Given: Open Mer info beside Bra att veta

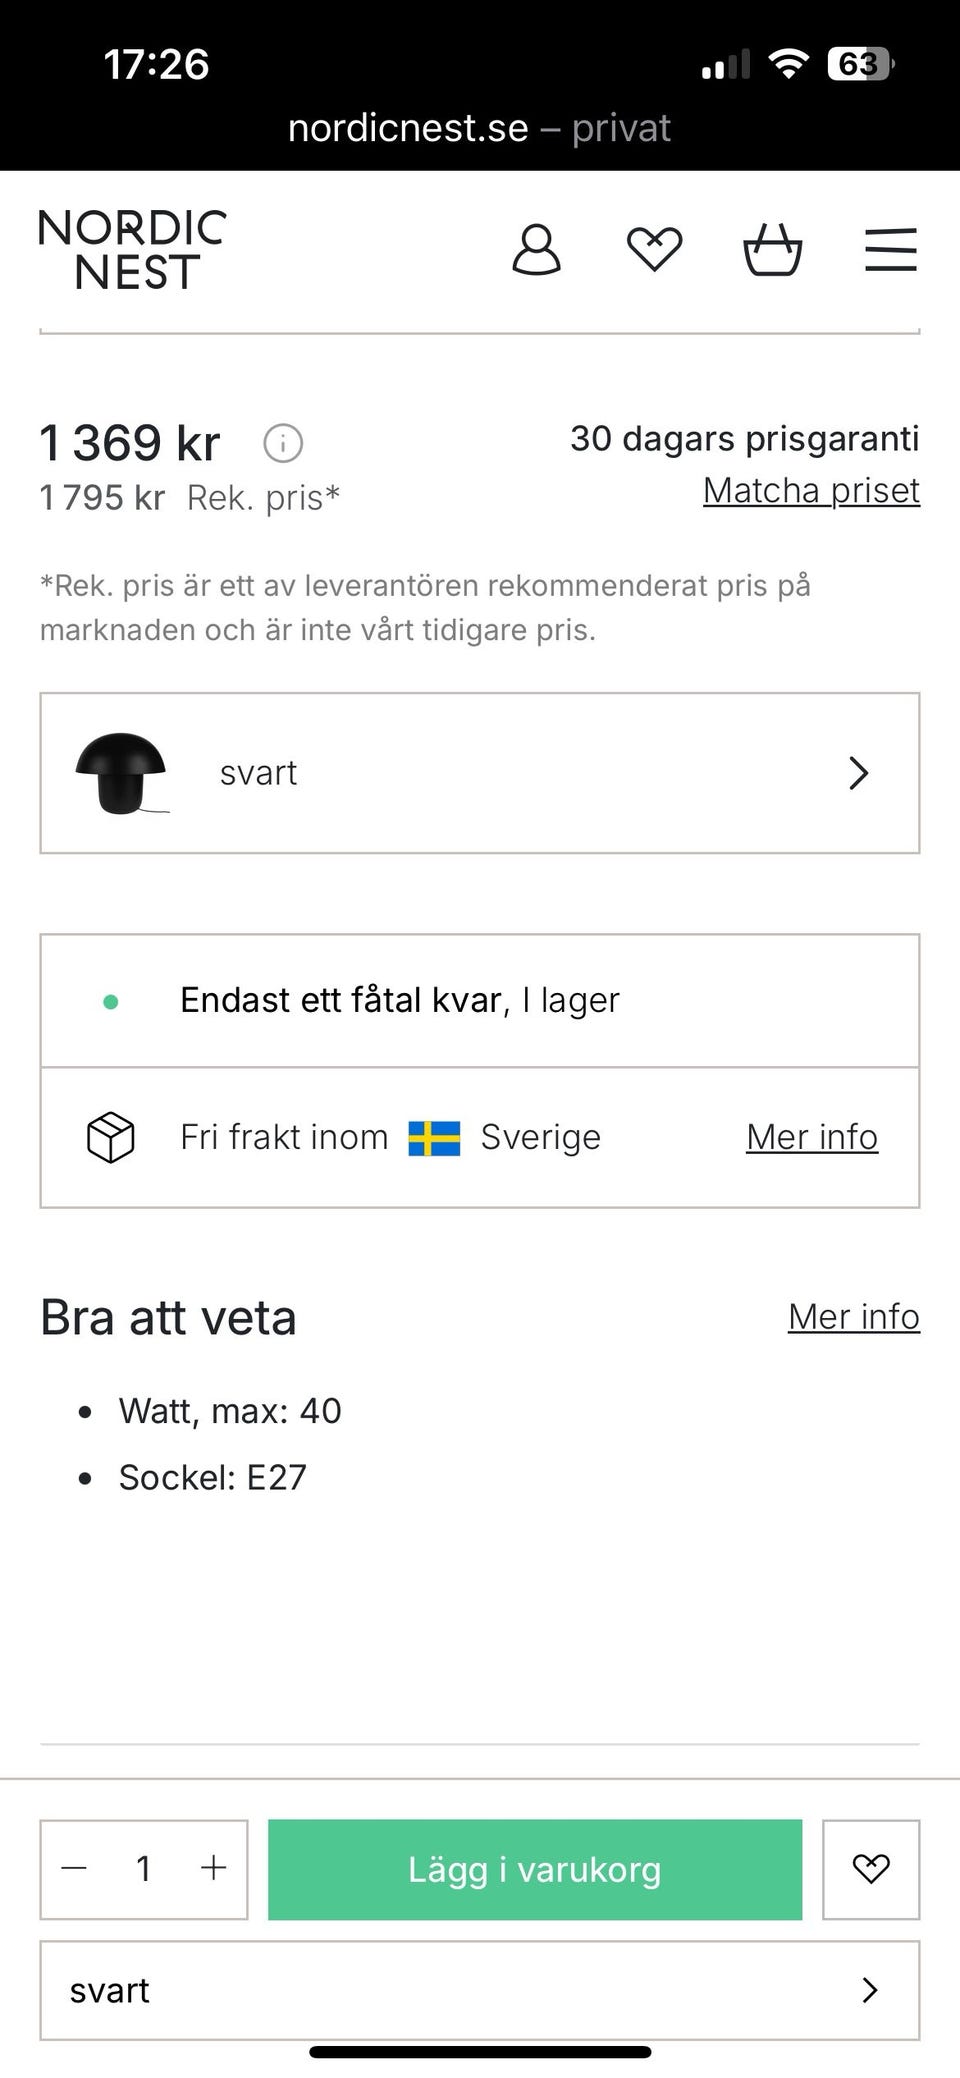Looking at the screenshot, I should [853, 1317].
